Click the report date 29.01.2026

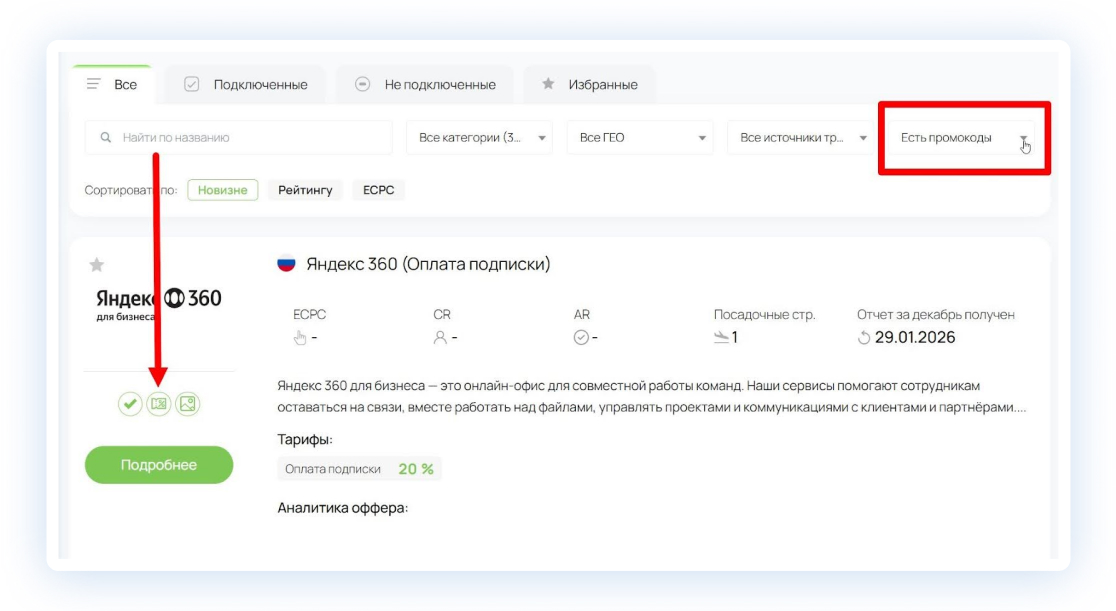(915, 338)
